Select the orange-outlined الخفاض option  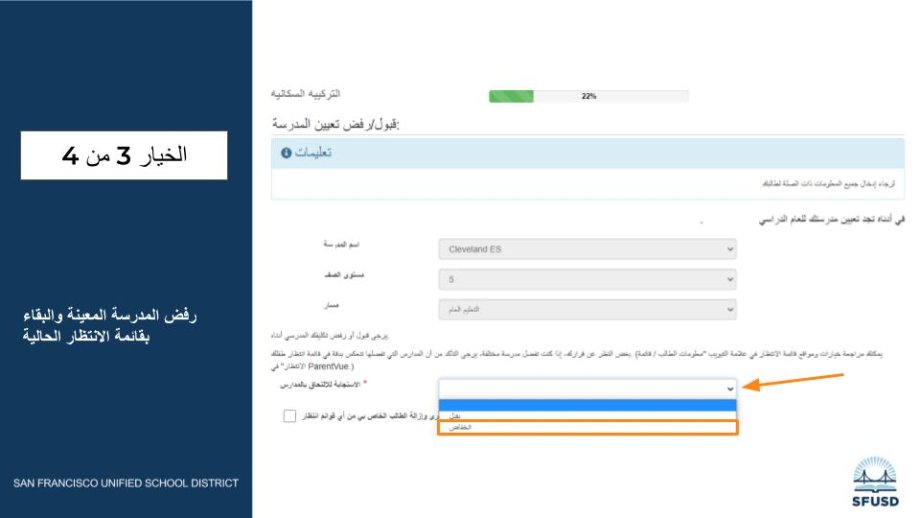pyautogui.click(x=587, y=427)
